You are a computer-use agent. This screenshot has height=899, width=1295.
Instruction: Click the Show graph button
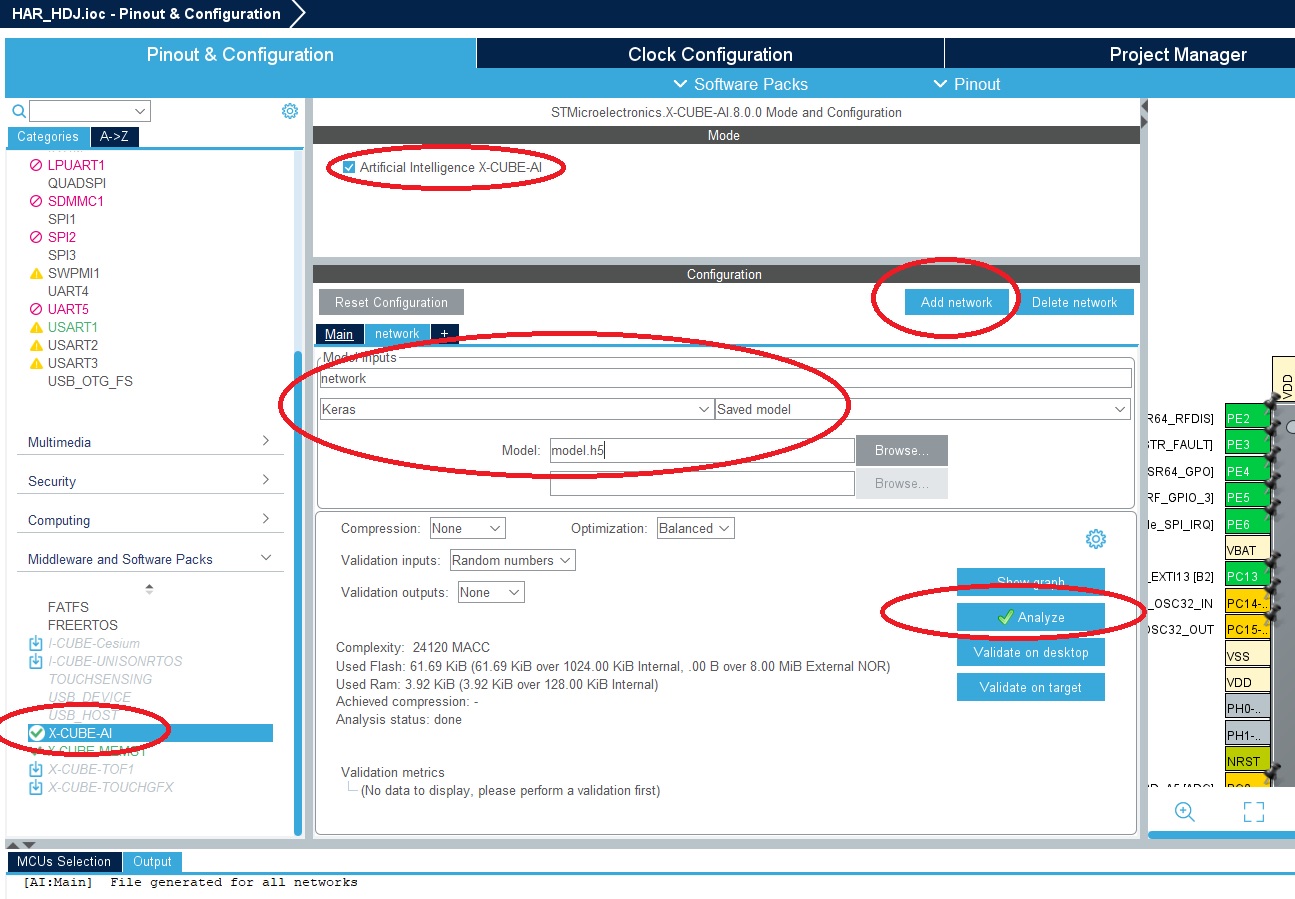coord(1031,581)
